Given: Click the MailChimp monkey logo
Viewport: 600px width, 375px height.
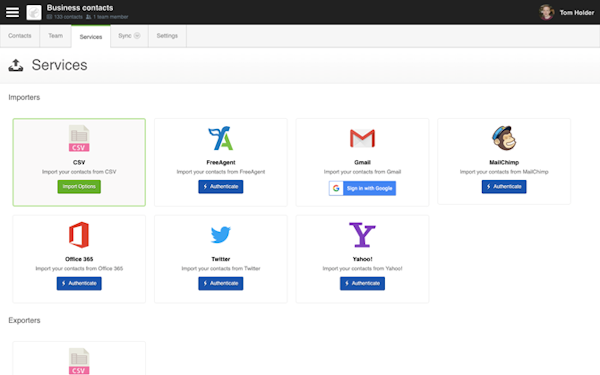Looking at the screenshot, I should pyautogui.click(x=504, y=138).
